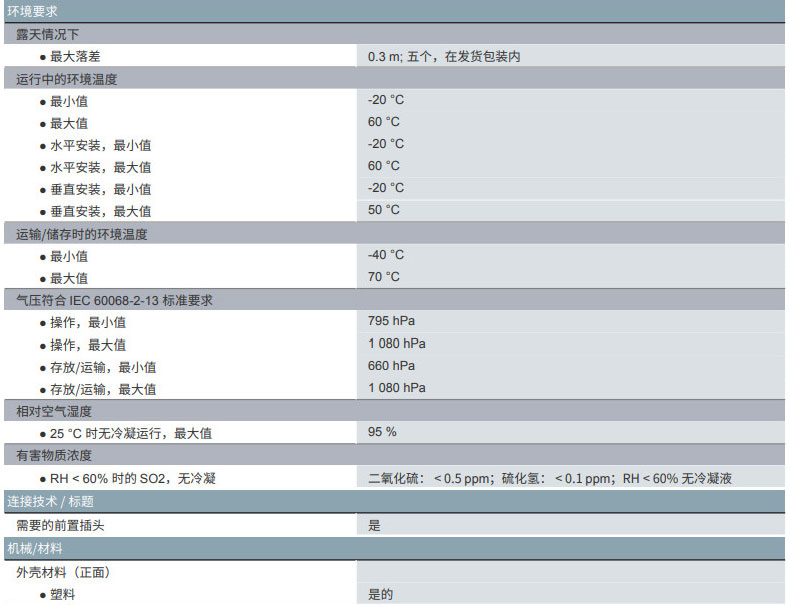Select the 机械/材料 section header
790x605 pixels.
pos(35,548)
